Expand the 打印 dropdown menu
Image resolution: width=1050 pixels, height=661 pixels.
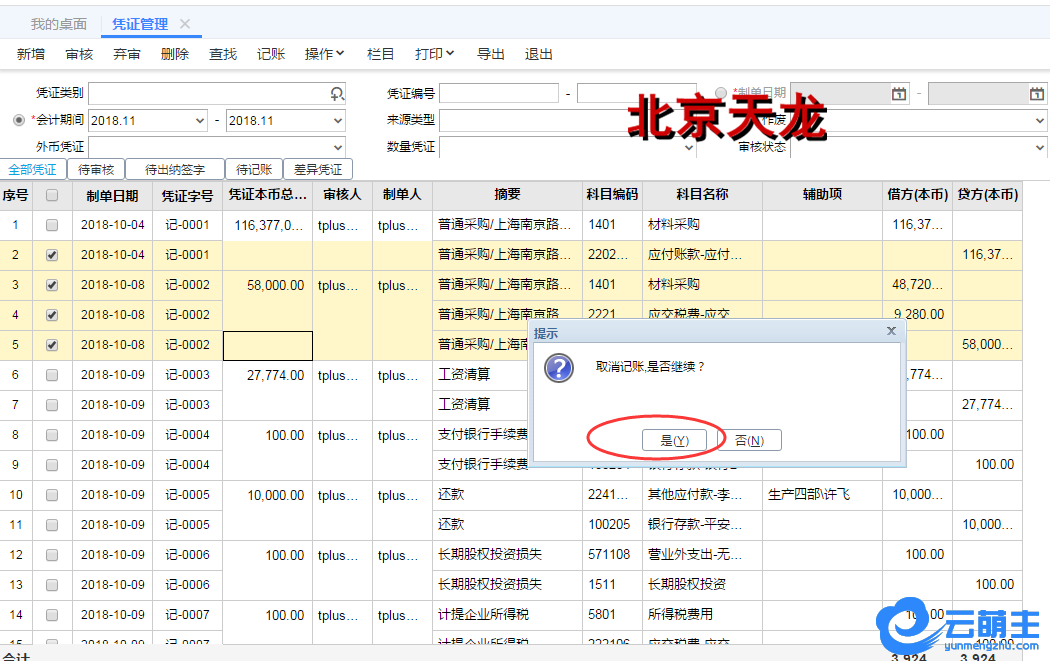[x=434, y=54]
